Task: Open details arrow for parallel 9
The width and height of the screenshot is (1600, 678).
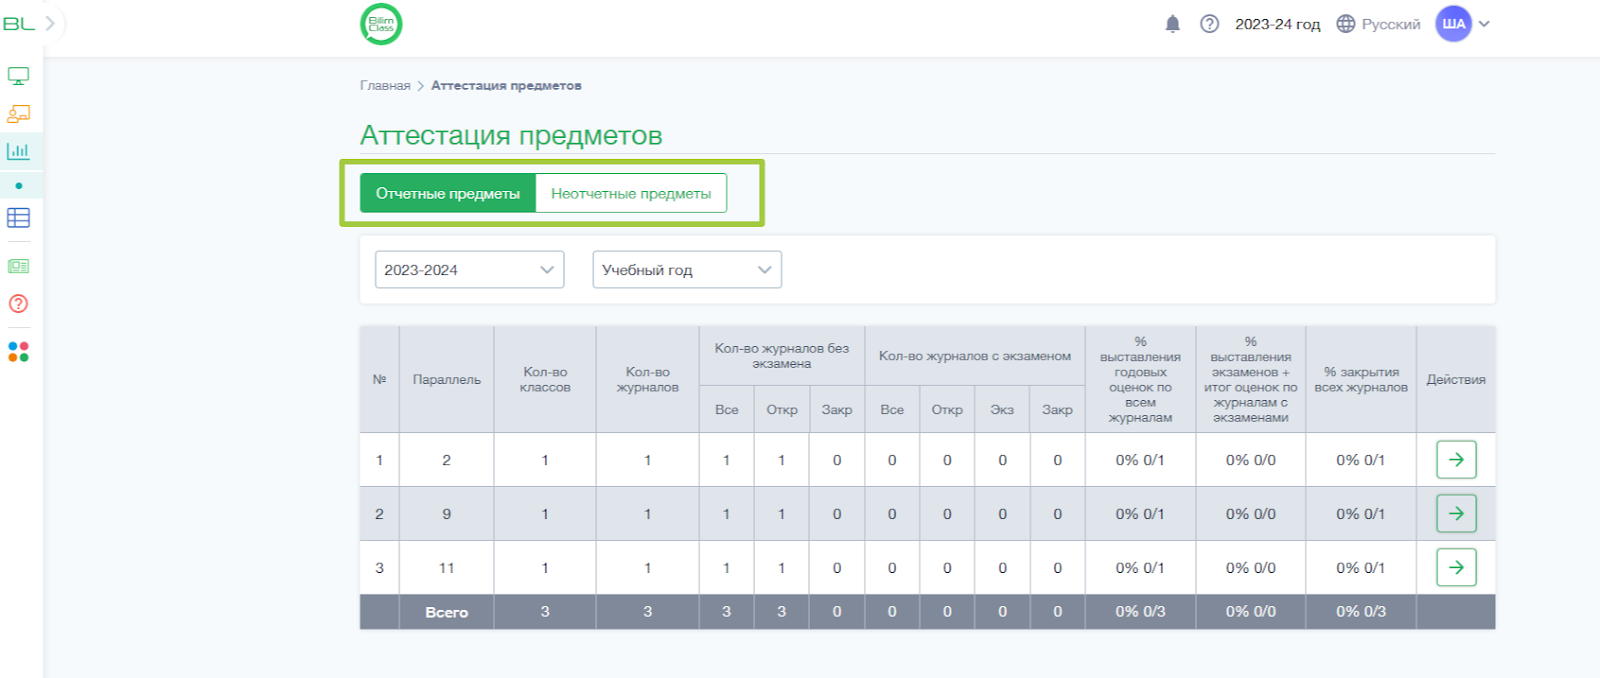Action: click(1456, 514)
